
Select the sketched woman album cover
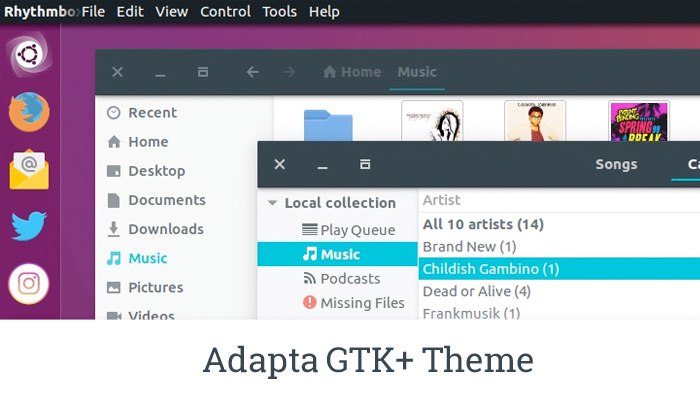click(432, 121)
